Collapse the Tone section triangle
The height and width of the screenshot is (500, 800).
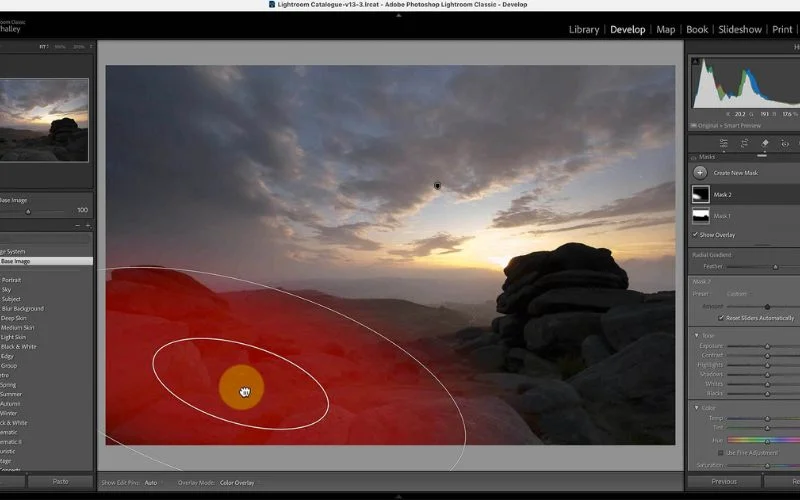[x=696, y=335]
